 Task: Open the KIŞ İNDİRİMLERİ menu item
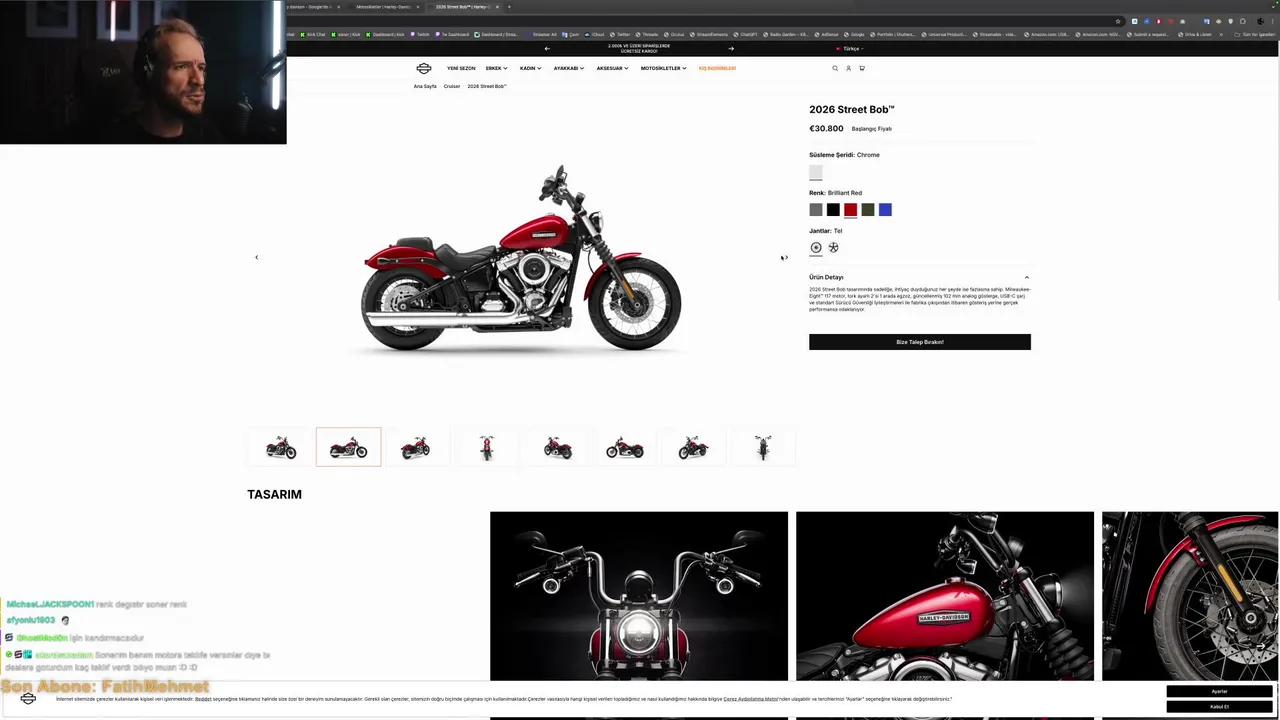tap(717, 68)
